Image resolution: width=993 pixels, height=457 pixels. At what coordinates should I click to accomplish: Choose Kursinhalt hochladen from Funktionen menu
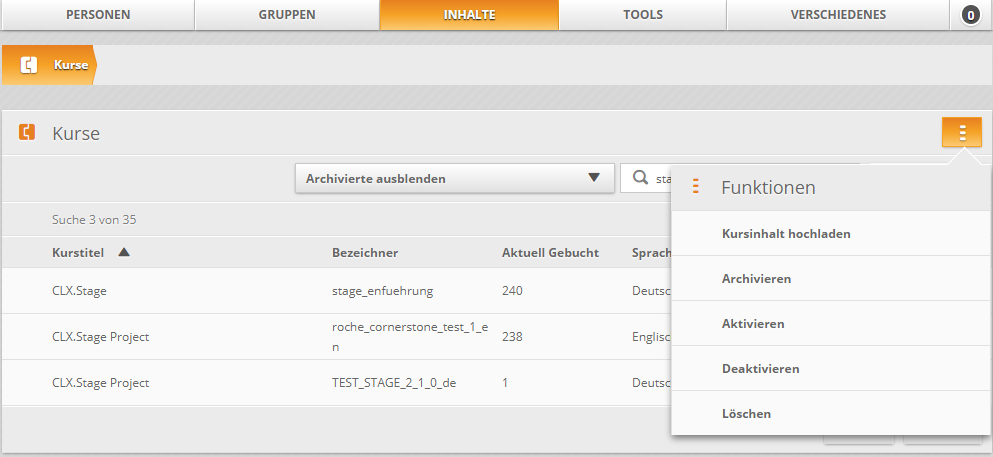pyautogui.click(x=786, y=234)
